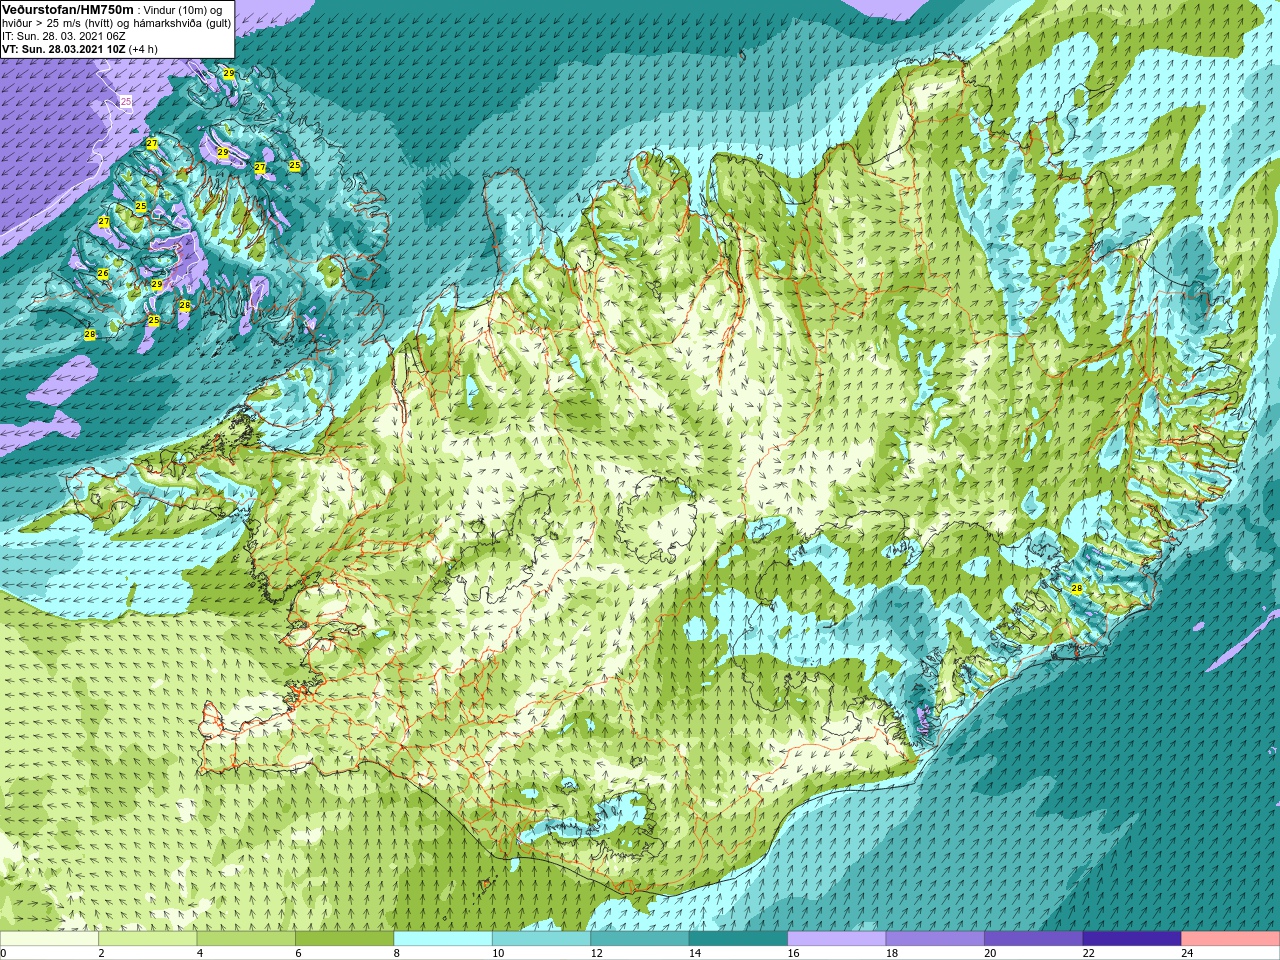This screenshot has width=1280, height=960.
Task: Click scale tick label 24
Action: point(1187,953)
